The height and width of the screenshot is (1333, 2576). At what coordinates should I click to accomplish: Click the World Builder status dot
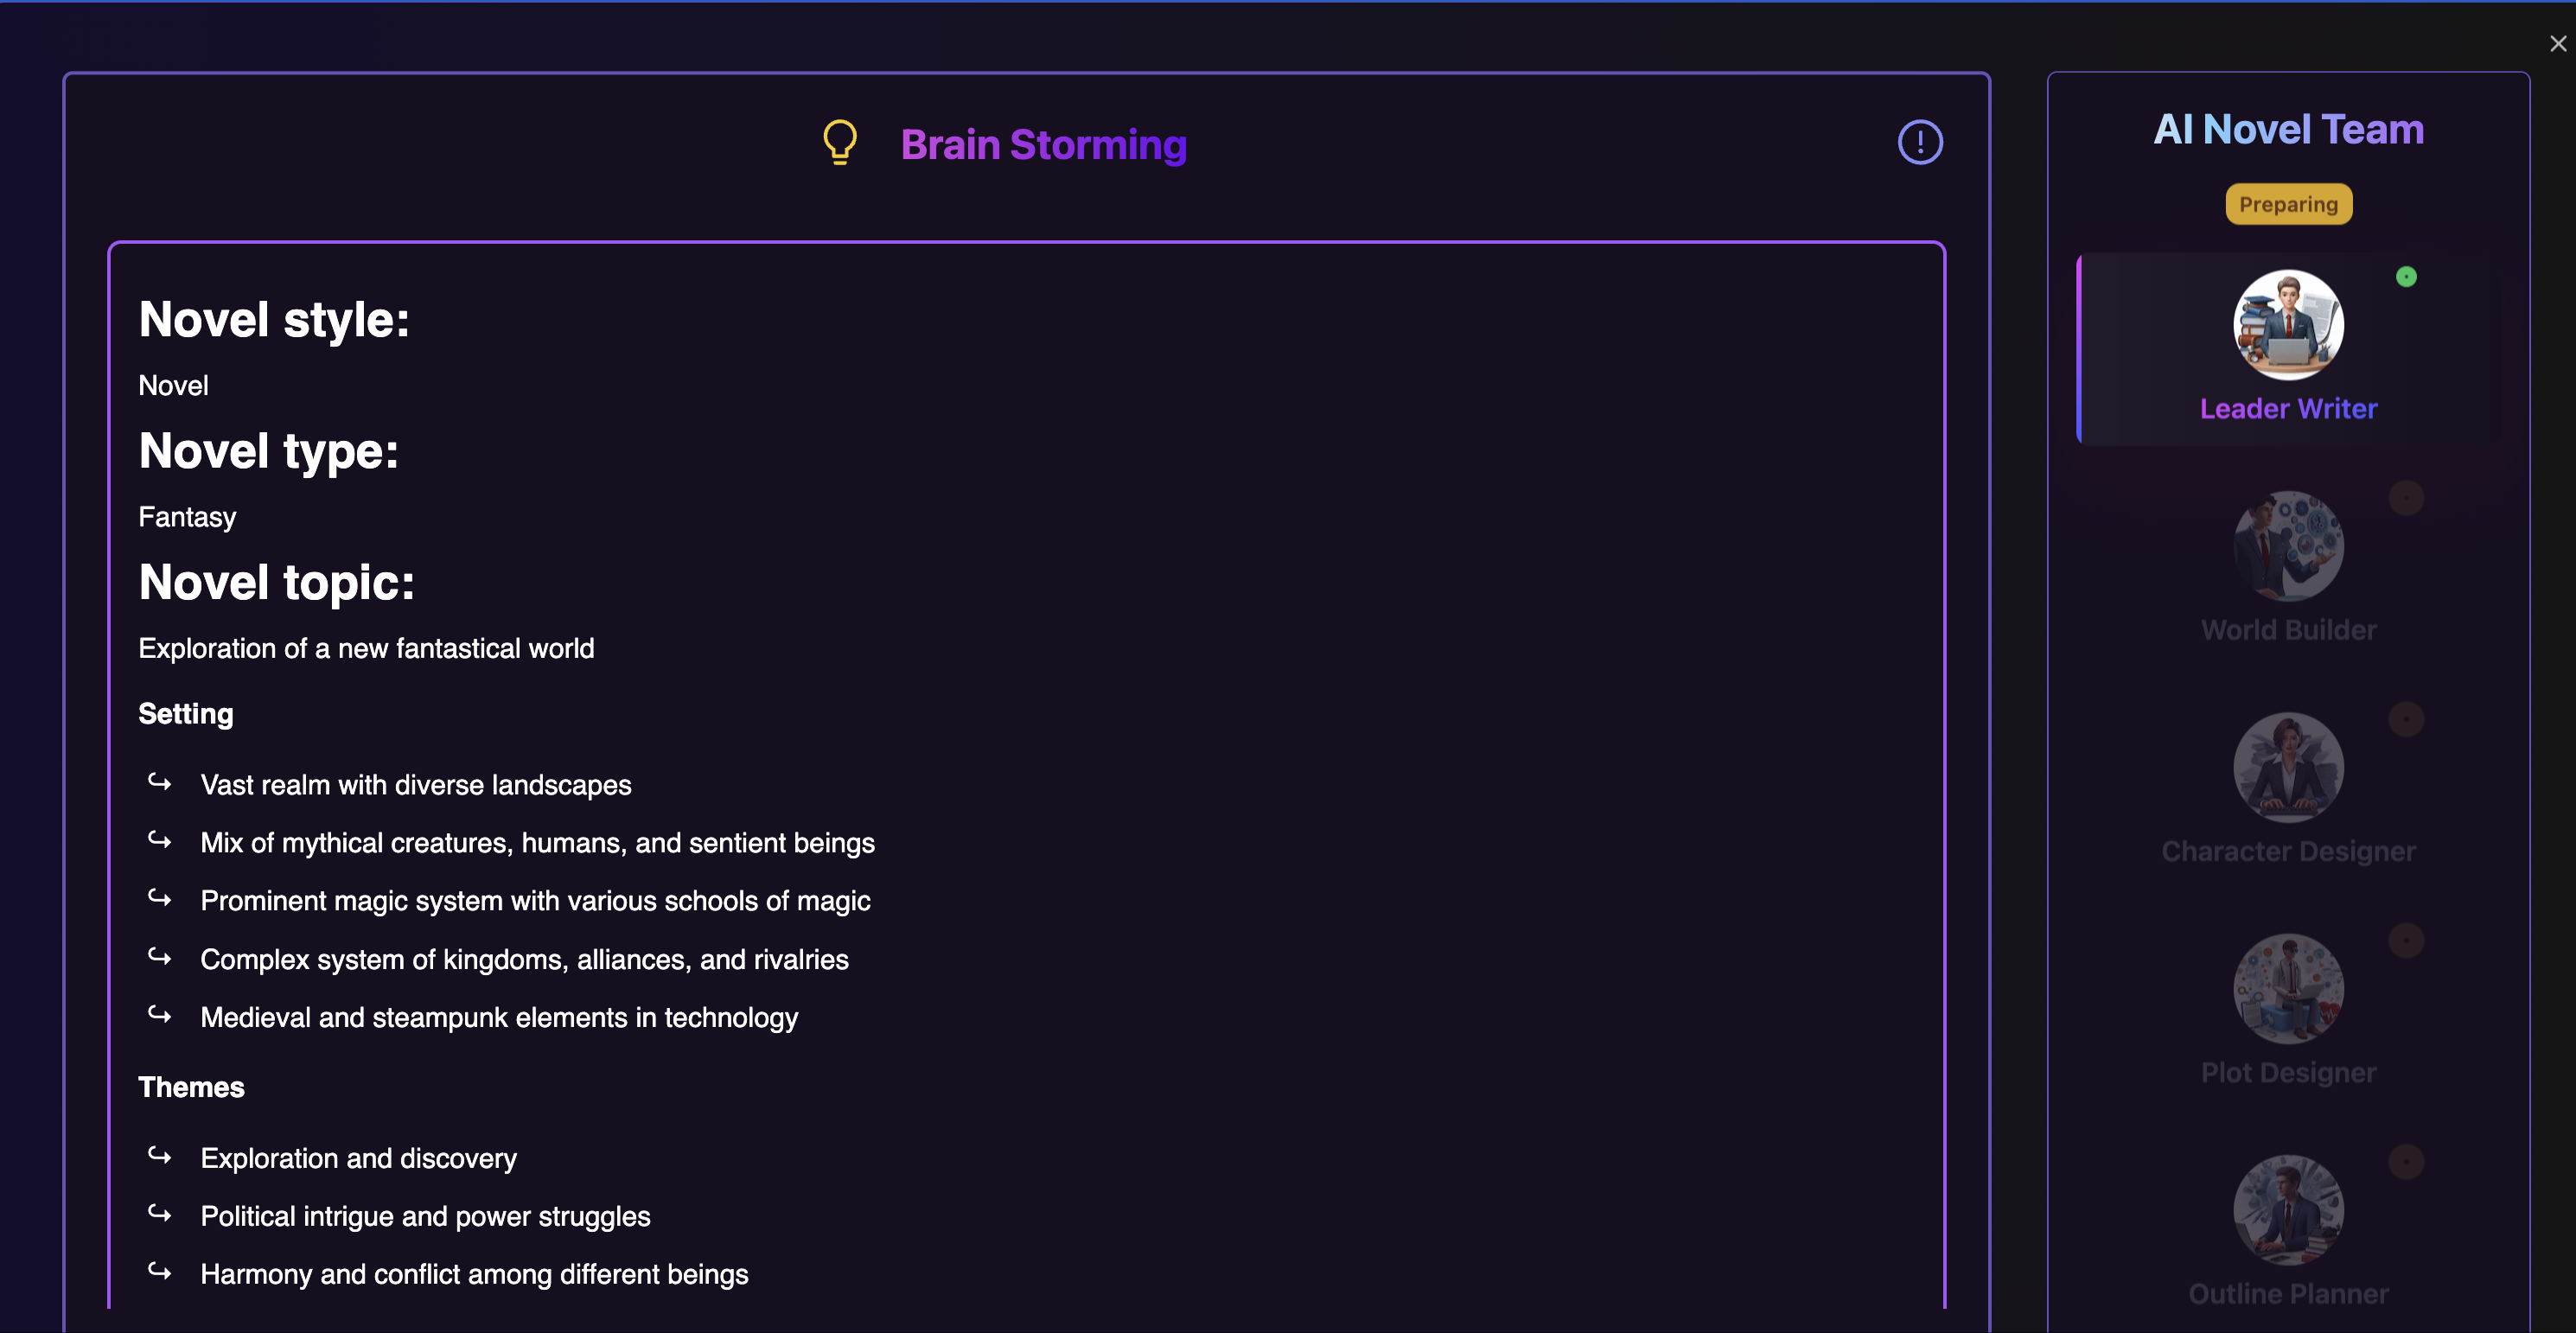(2406, 498)
